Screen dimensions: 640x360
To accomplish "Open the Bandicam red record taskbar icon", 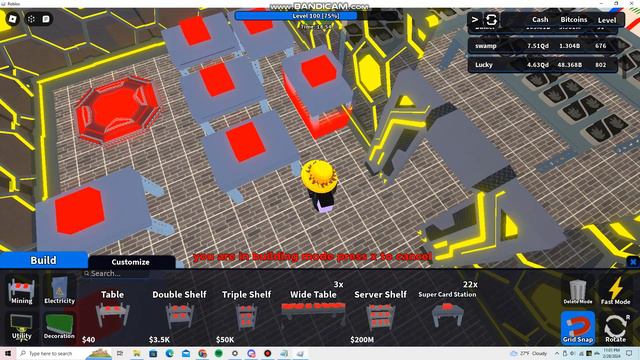I will (x=268, y=353).
